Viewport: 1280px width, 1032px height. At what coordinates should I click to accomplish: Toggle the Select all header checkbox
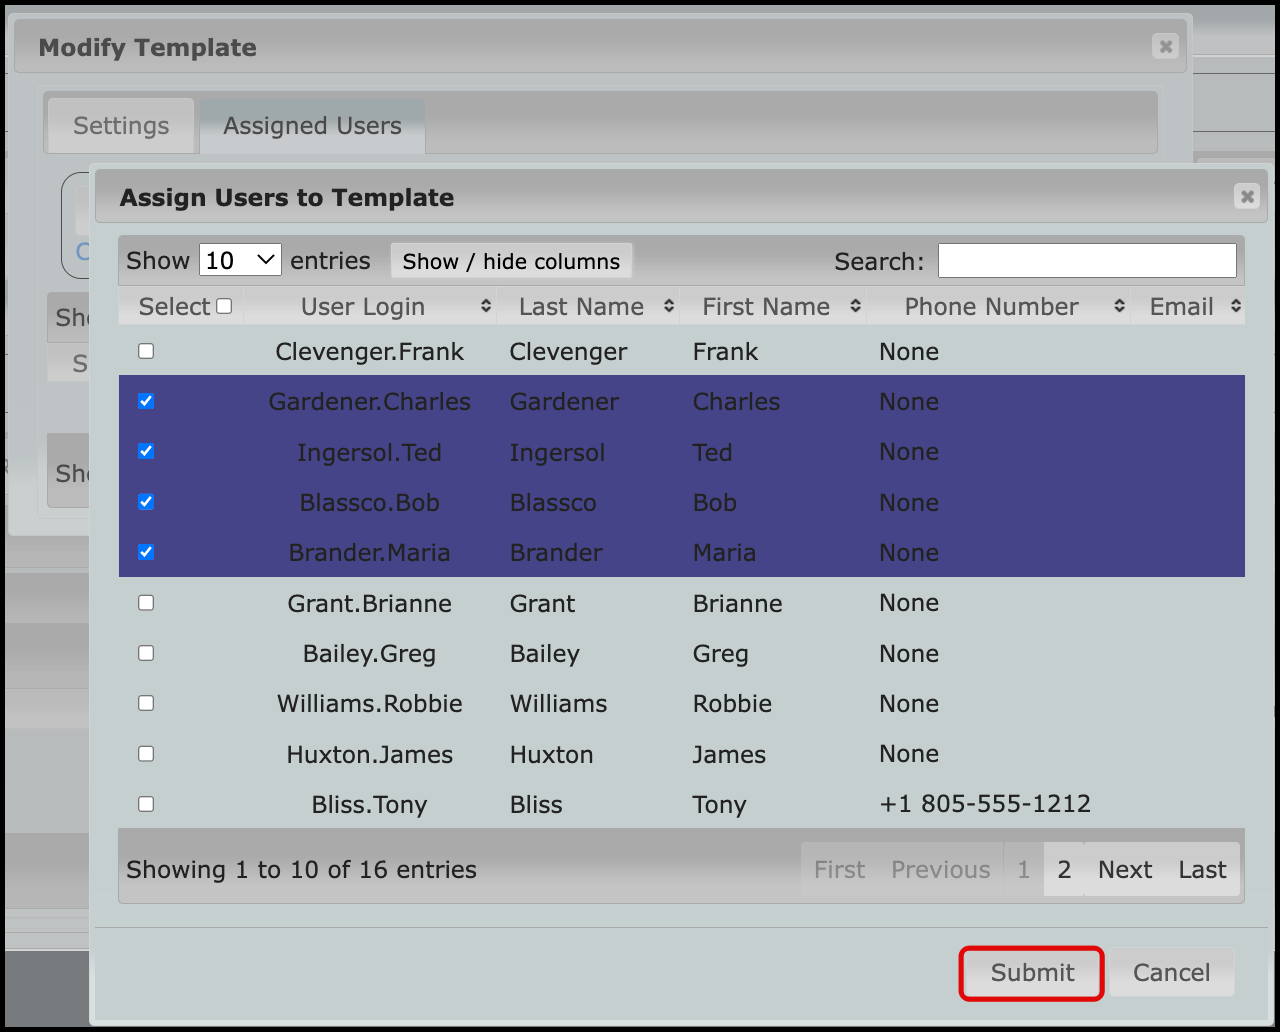(224, 307)
